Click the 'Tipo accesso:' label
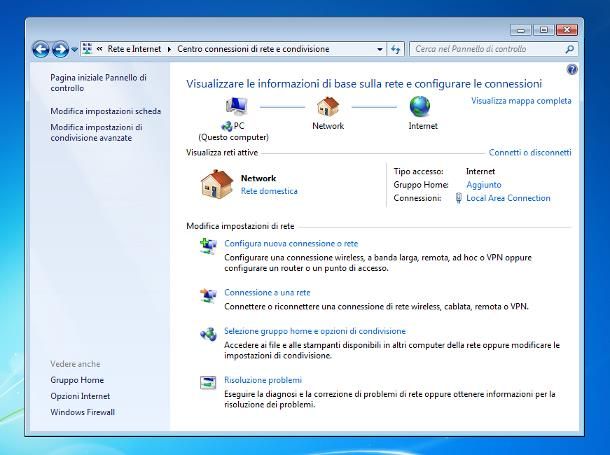 click(x=418, y=172)
